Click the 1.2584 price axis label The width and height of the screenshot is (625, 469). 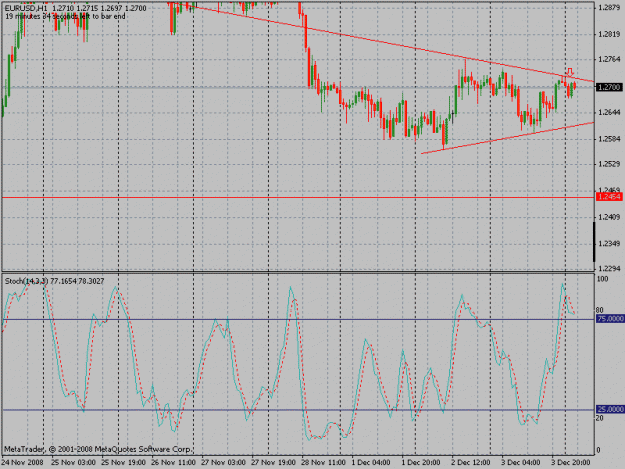[609, 139]
